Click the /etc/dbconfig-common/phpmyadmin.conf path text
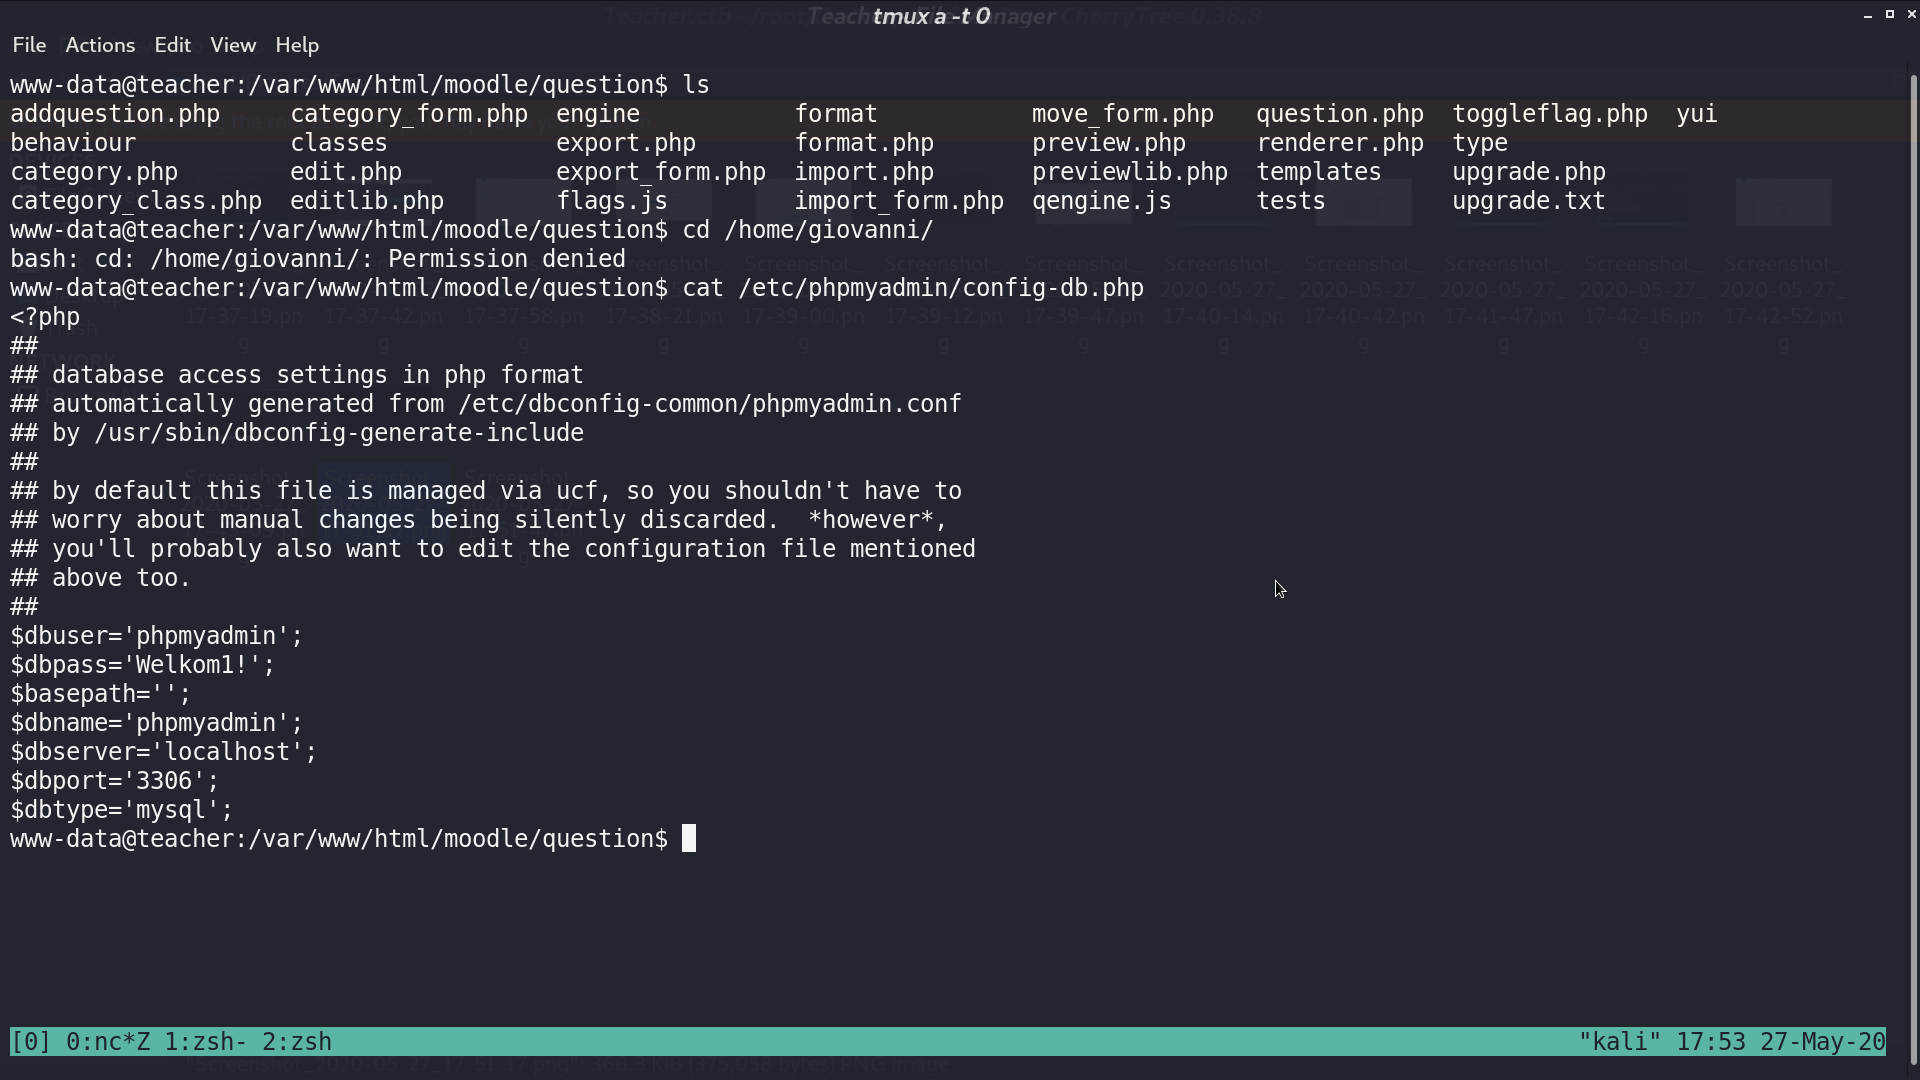 pyautogui.click(x=710, y=404)
